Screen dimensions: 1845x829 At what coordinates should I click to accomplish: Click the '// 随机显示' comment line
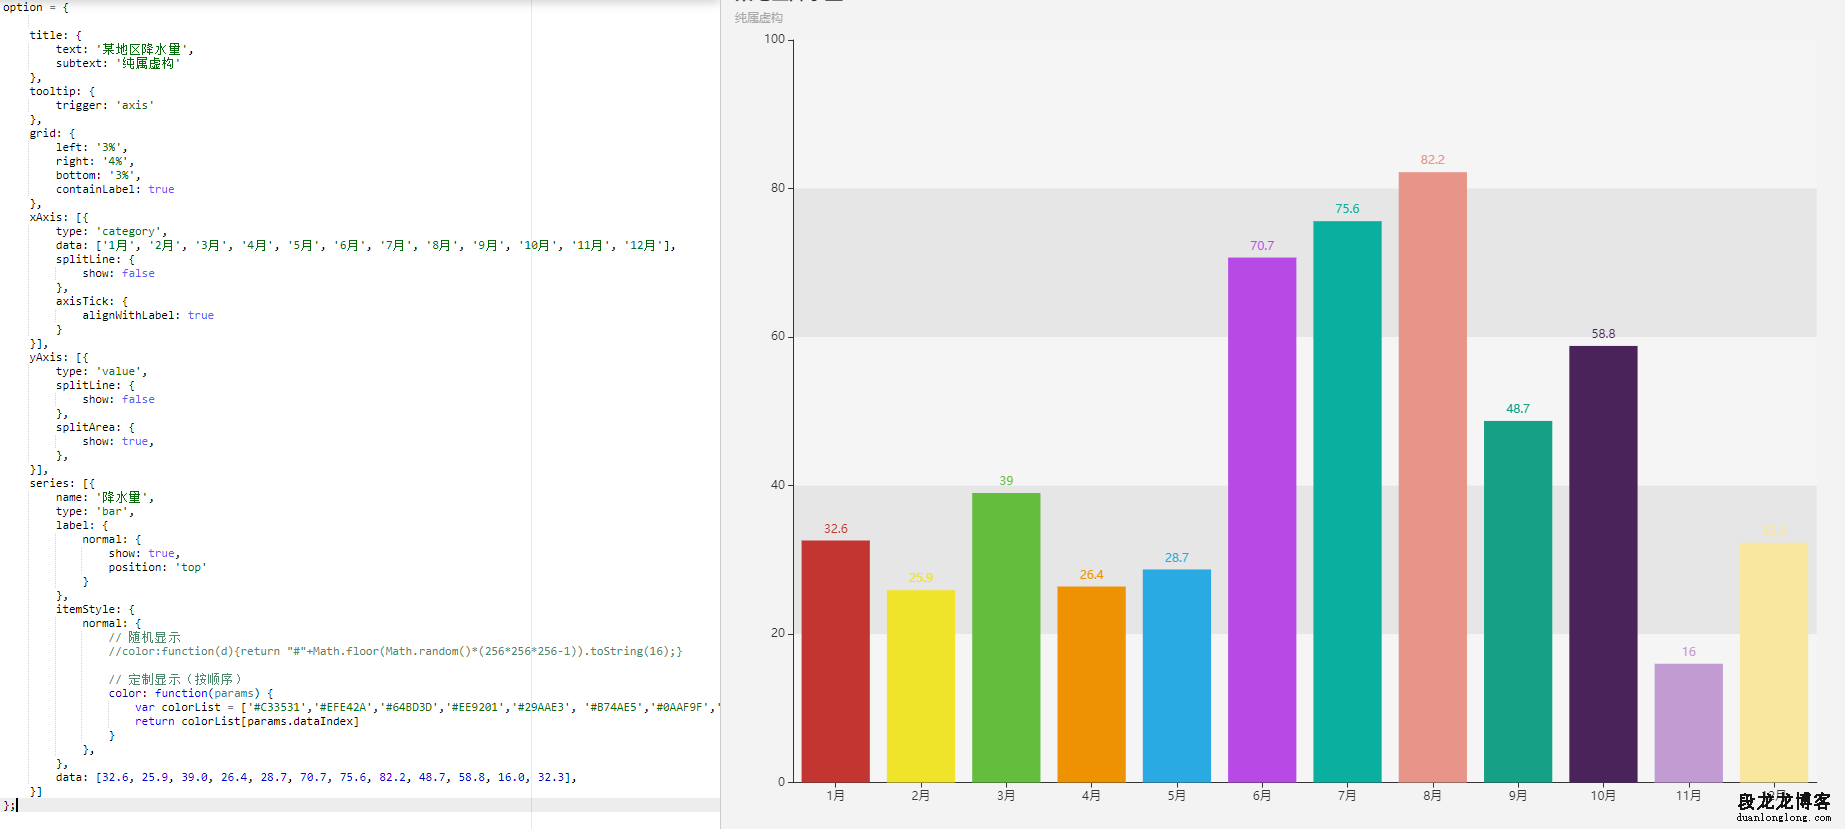tap(145, 637)
